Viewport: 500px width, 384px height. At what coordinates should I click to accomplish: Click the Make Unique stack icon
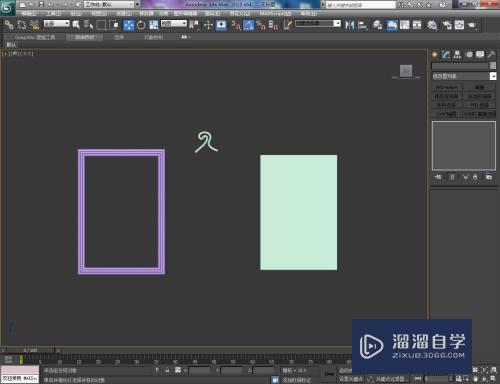pos(466,177)
